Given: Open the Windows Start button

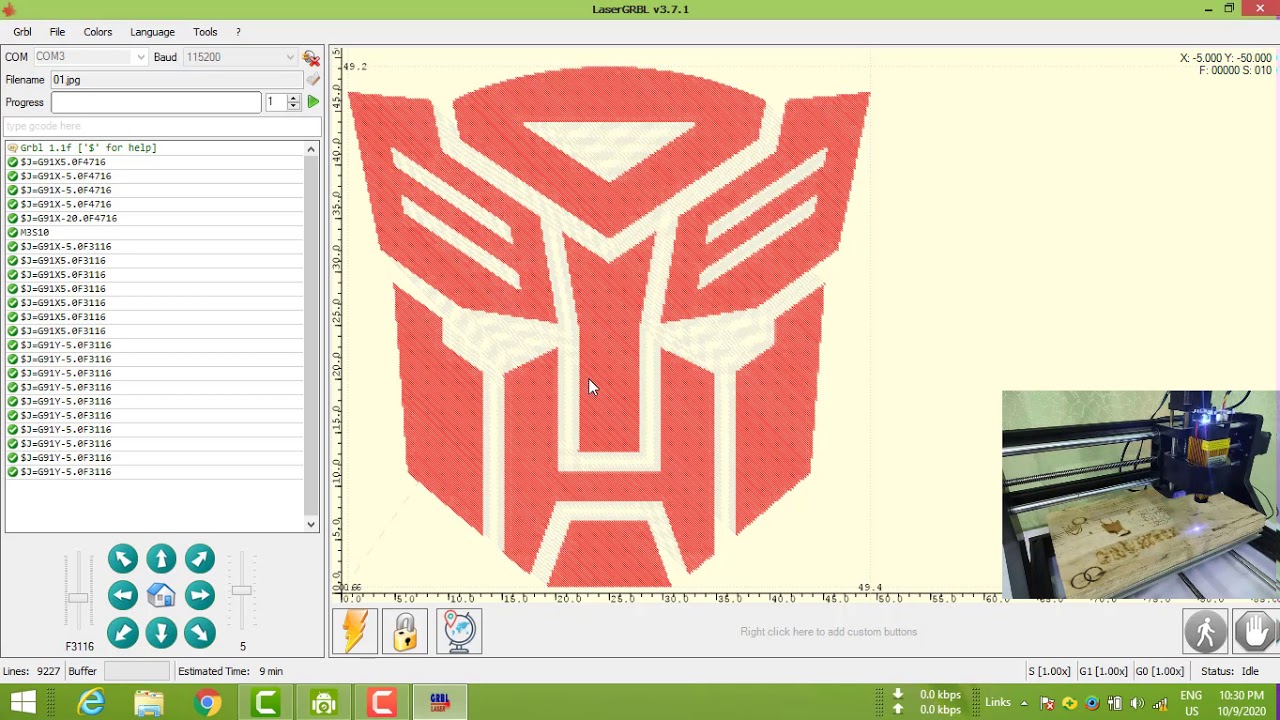Looking at the screenshot, I should pyautogui.click(x=23, y=703).
